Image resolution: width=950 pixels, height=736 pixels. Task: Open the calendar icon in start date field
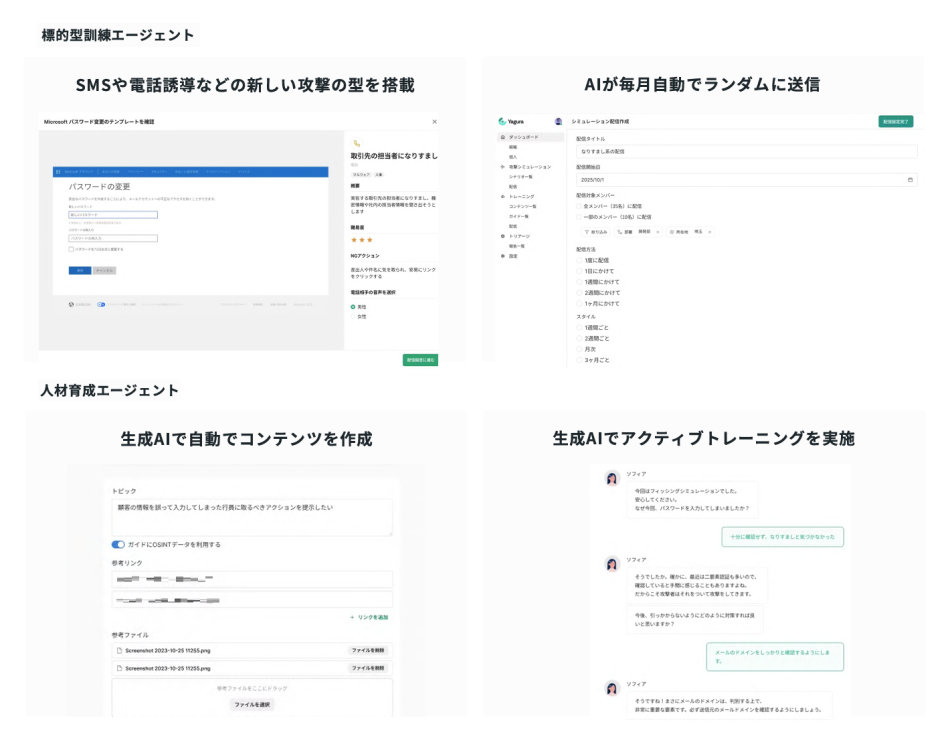(x=909, y=179)
